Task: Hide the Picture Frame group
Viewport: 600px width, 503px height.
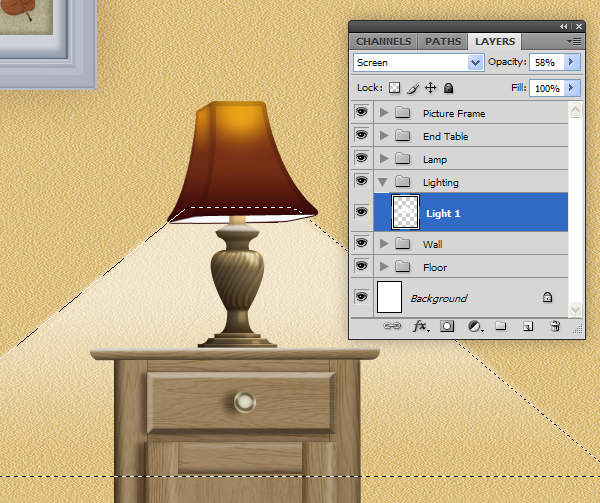Action: [361, 113]
